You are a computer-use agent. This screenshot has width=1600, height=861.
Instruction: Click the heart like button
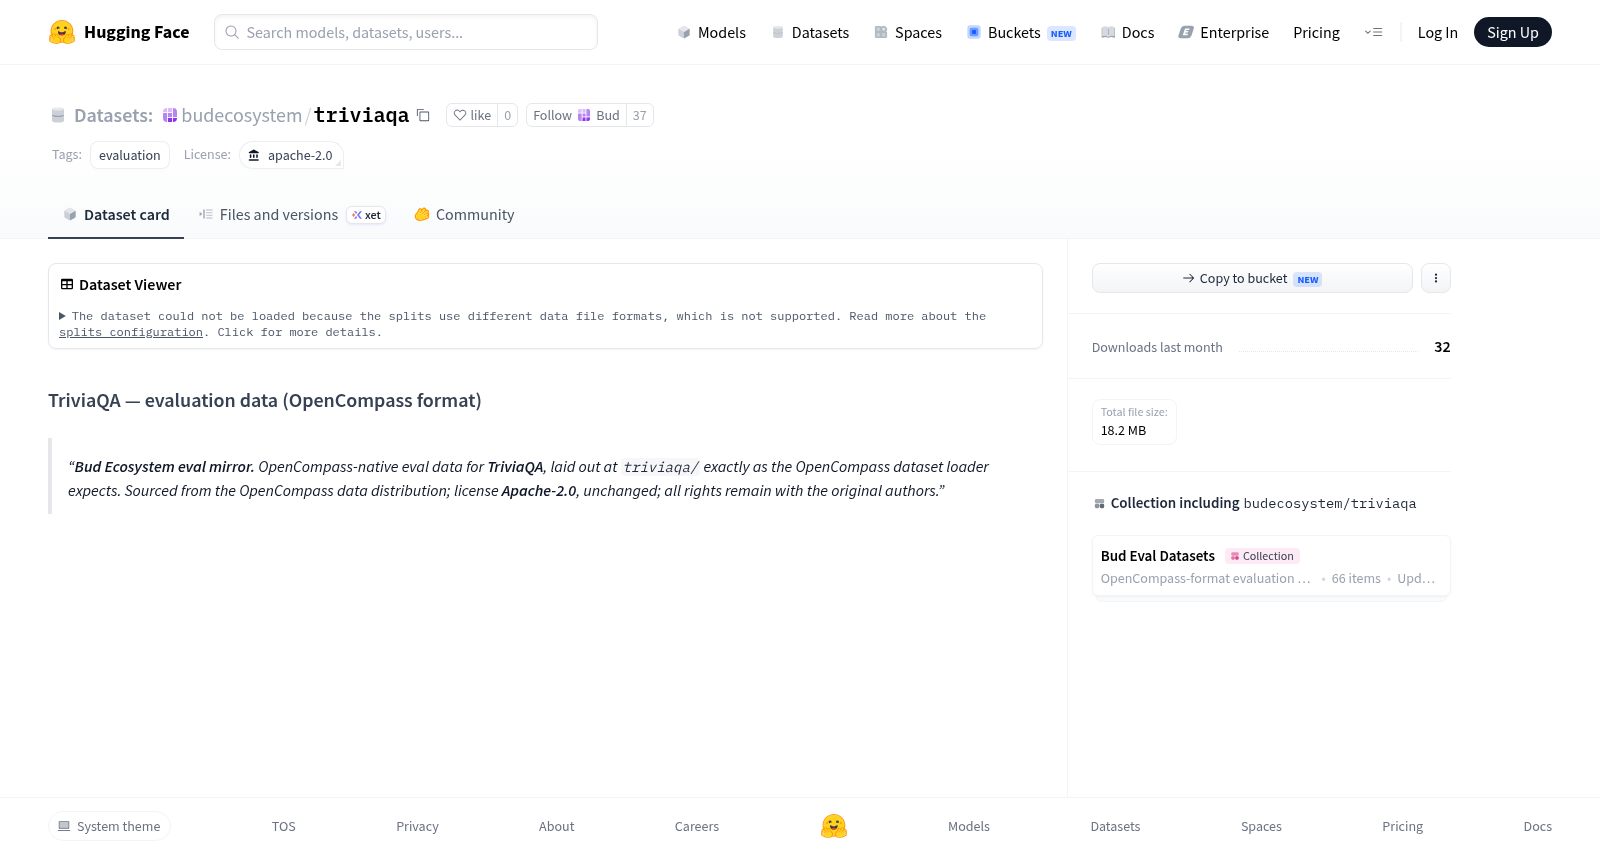coord(472,115)
